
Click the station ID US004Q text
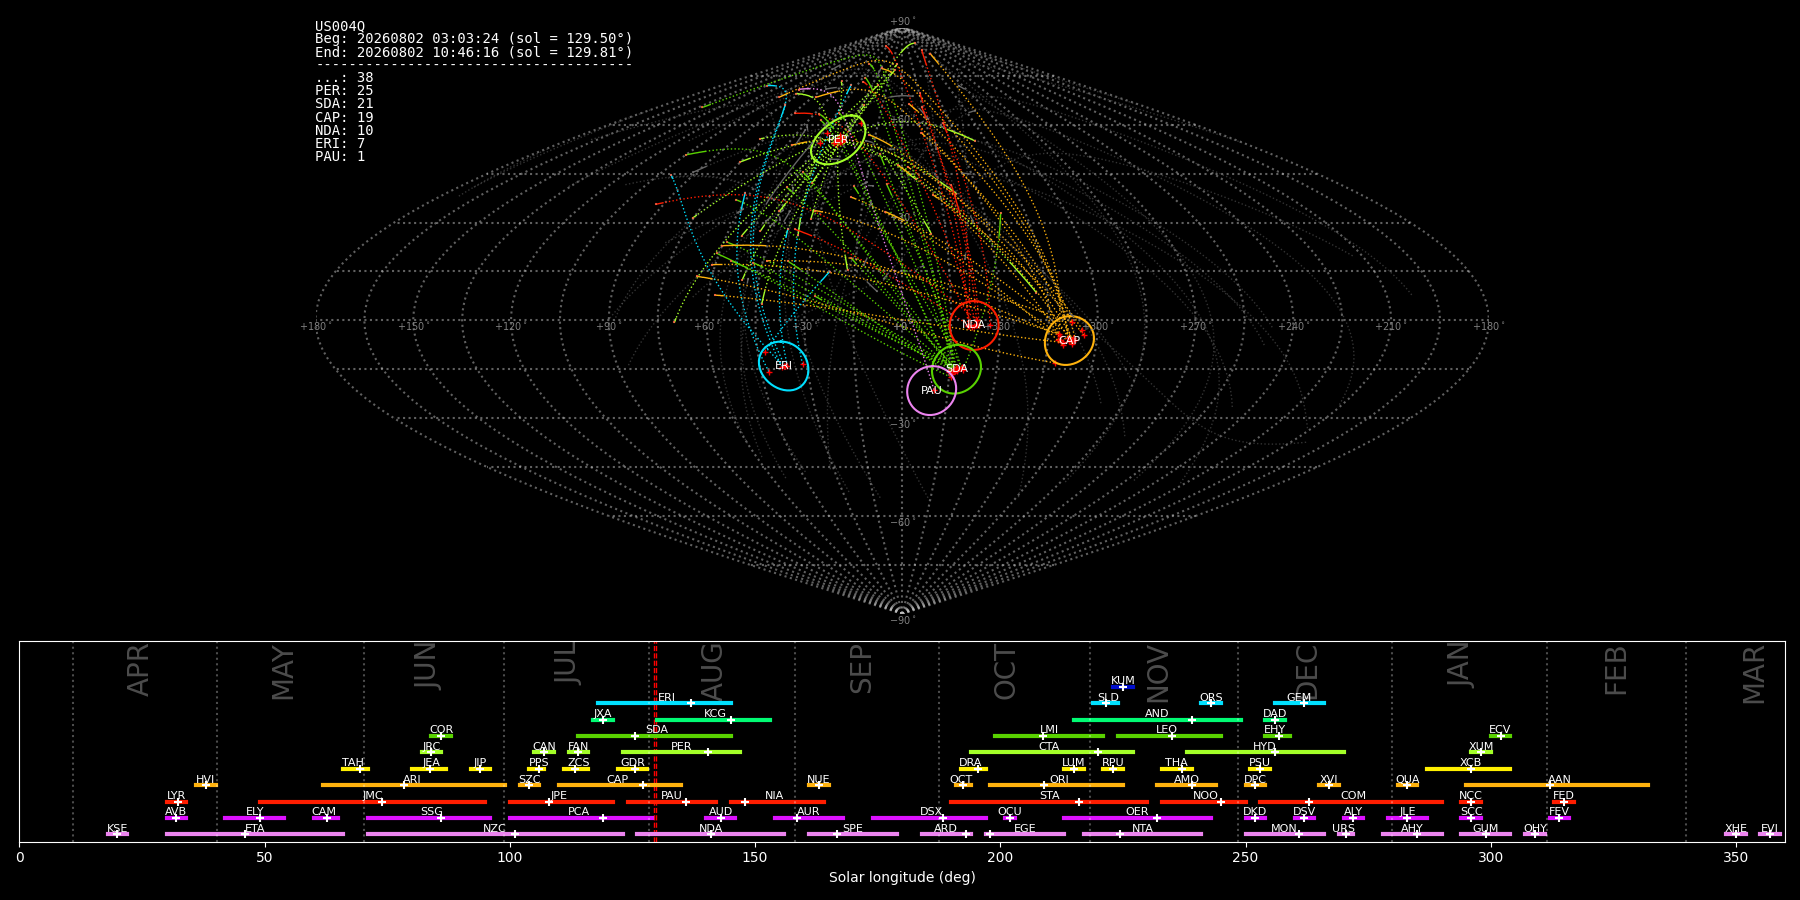[x=340, y=26]
